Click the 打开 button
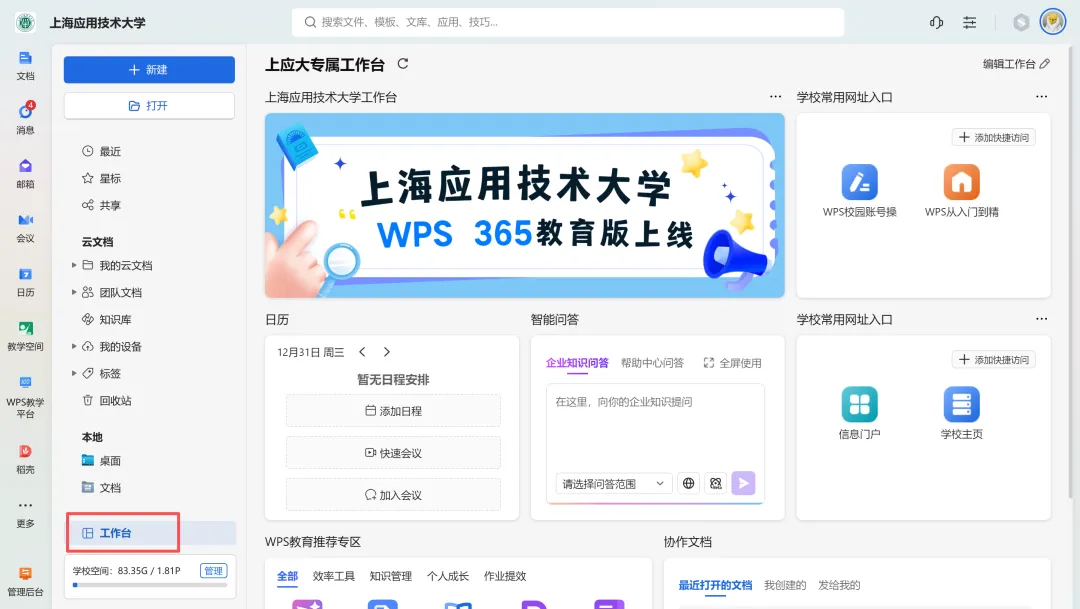1080x609 pixels. [x=149, y=105]
